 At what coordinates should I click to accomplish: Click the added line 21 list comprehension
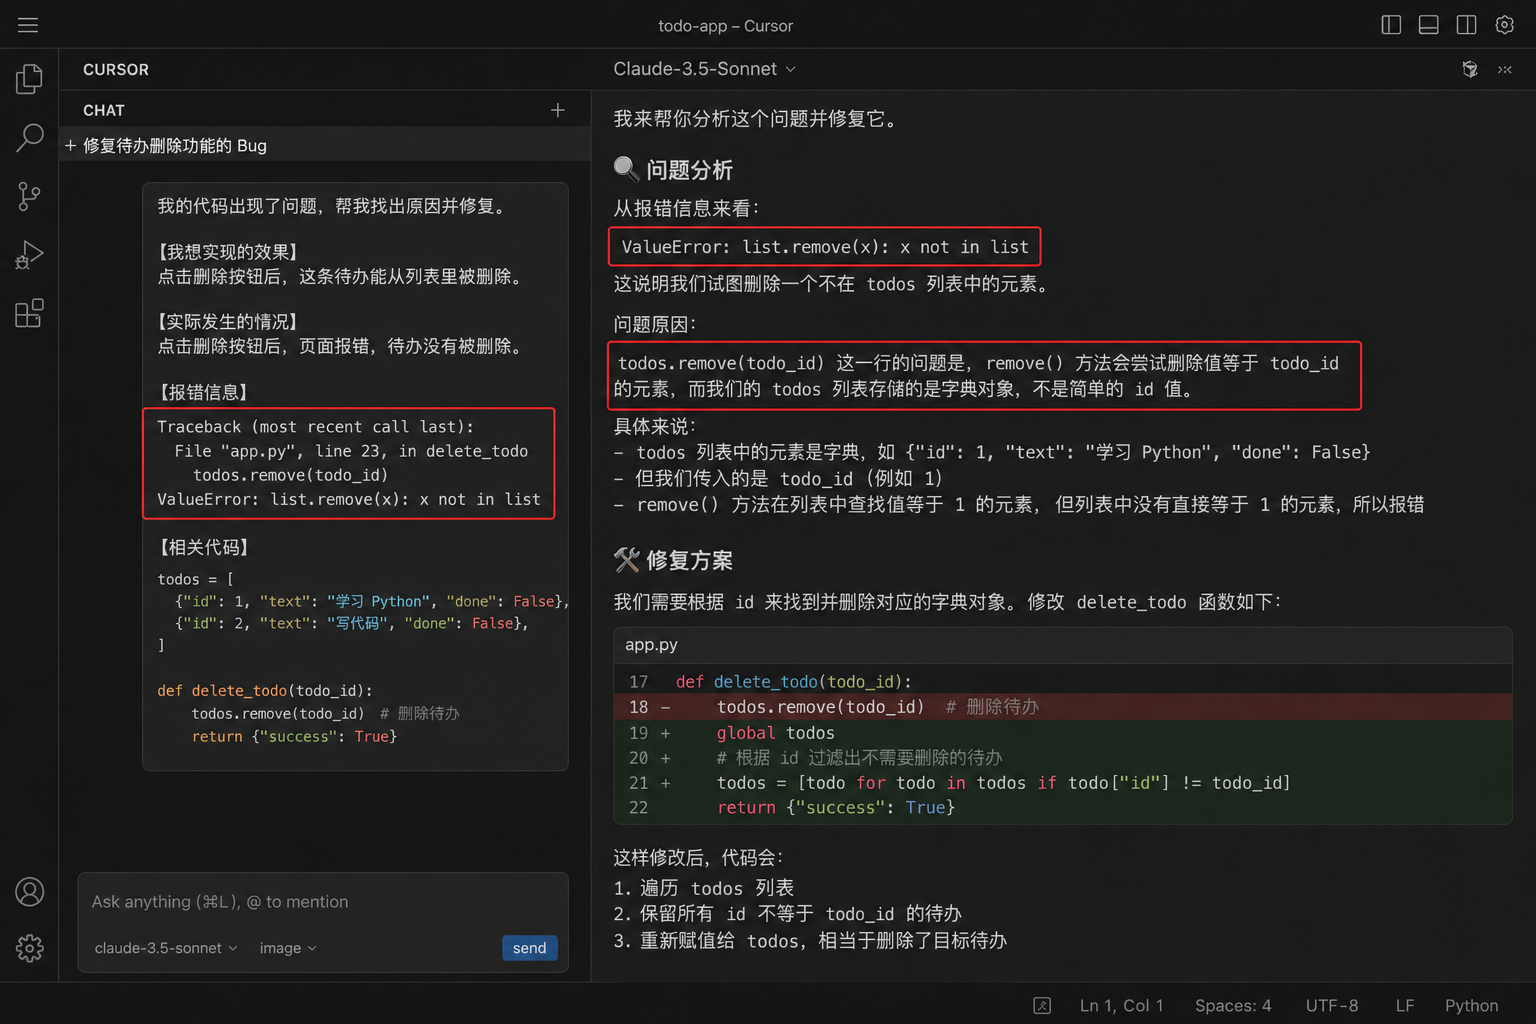pos(1063,783)
